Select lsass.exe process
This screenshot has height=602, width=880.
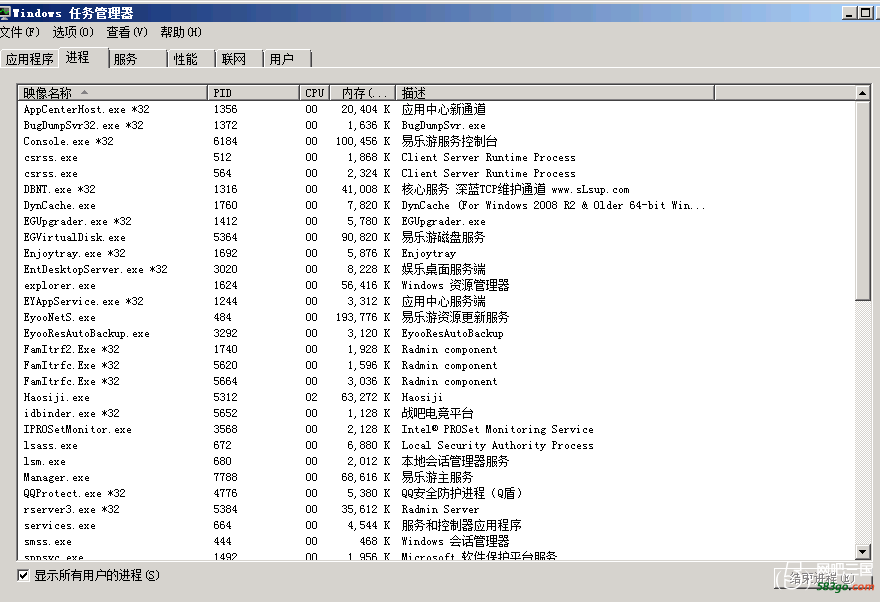click(437, 445)
